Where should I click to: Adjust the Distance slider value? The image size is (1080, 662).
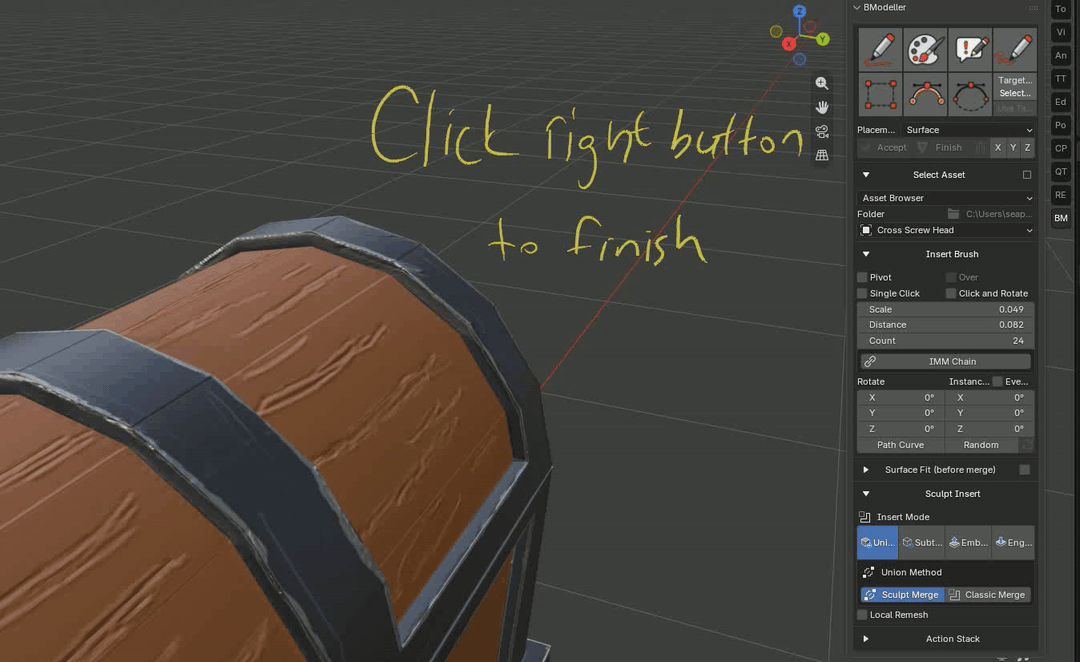(x=945, y=325)
